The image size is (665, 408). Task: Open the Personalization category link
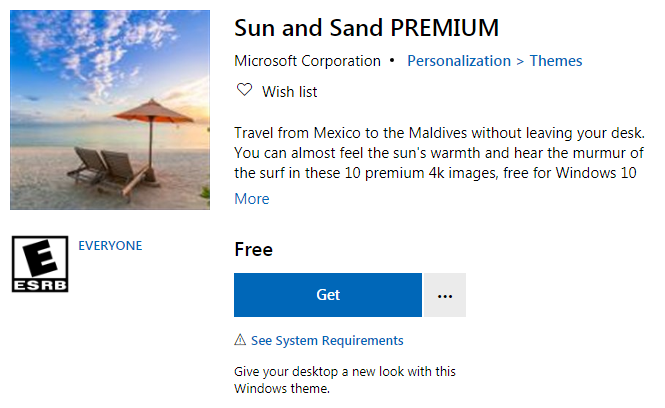(x=459, y=61)
